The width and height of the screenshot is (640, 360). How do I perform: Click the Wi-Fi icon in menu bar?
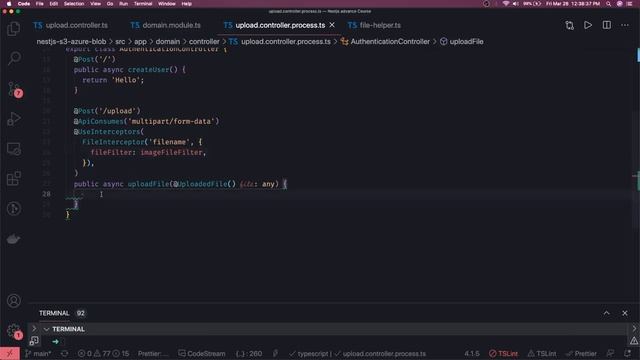pos(506,4)
